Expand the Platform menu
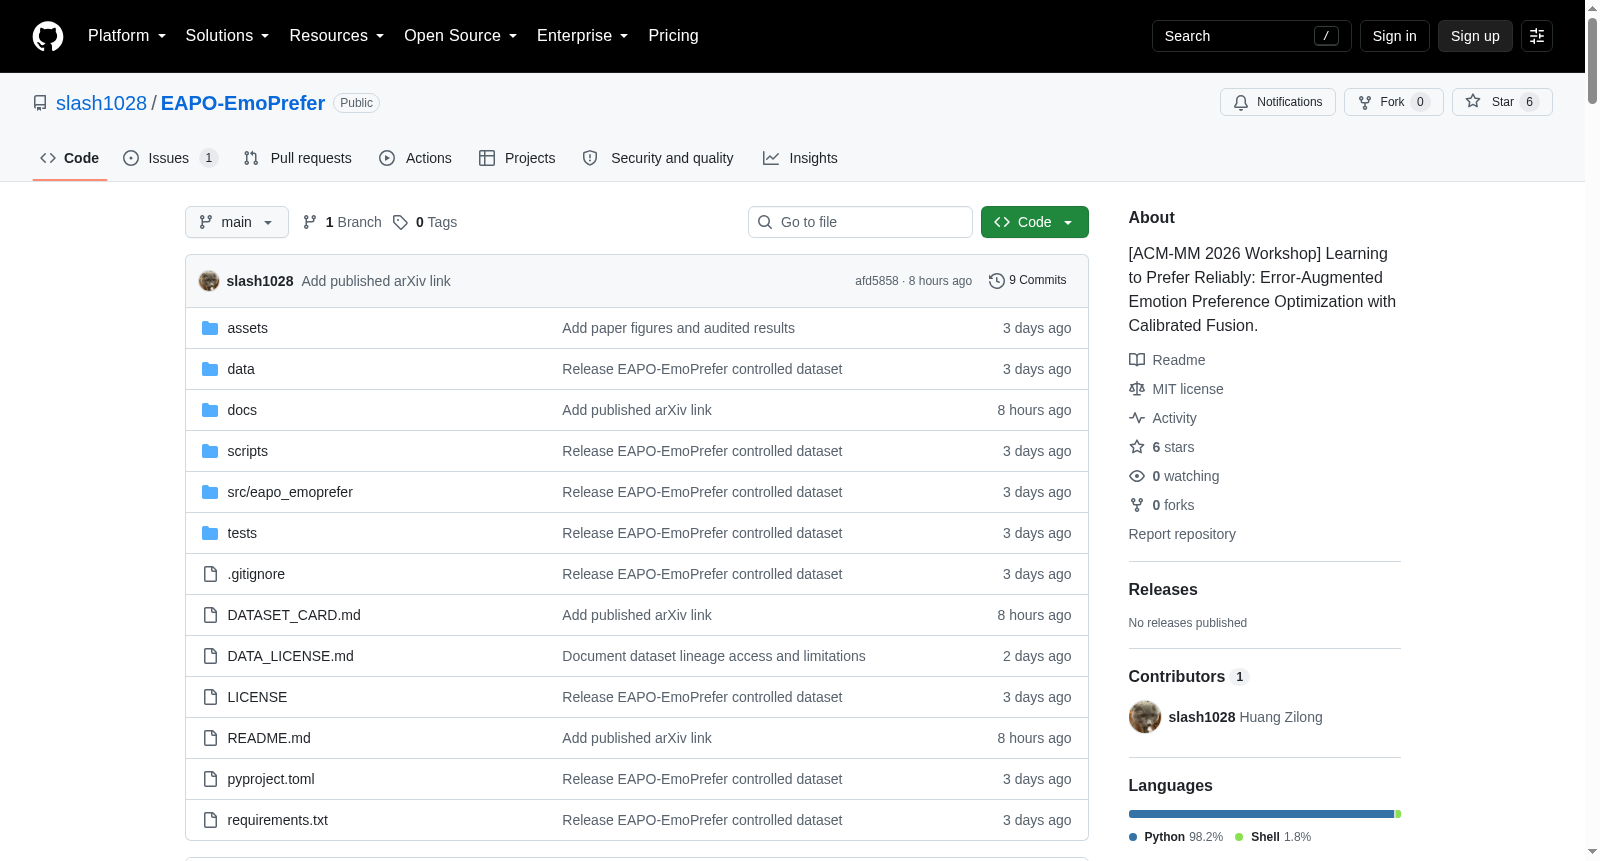This screenshot has height=861, width=1600. click(127, 36)
